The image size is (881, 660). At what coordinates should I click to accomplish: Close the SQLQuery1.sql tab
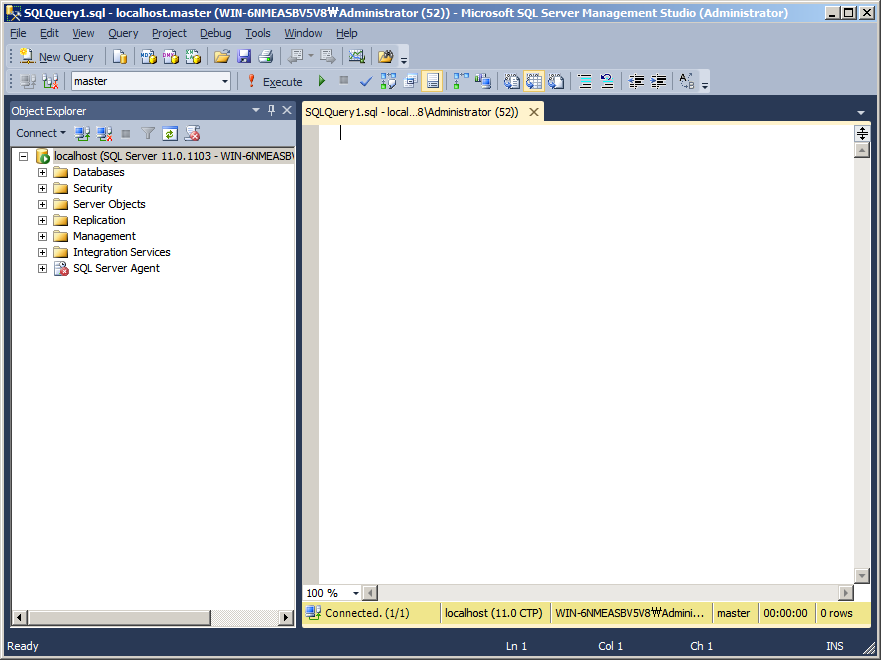[534, 112]
